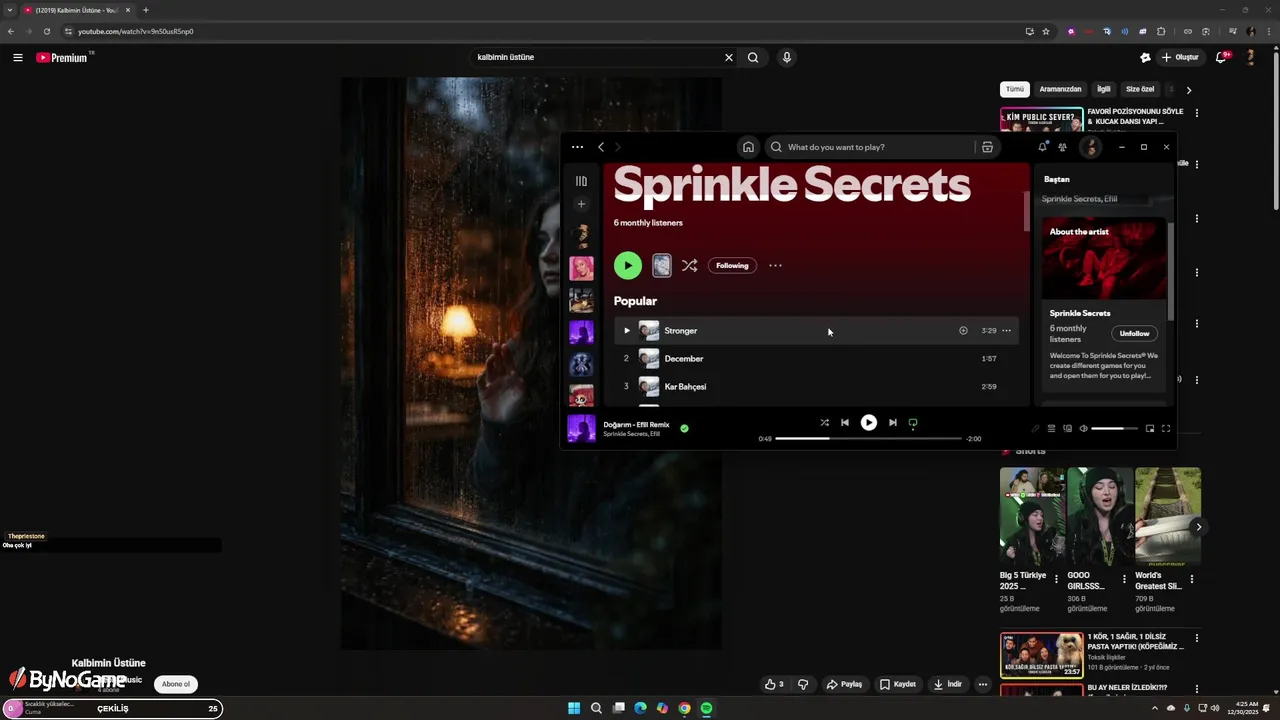Click the Abone ol subscribe button
This screenshot has height=720, width=1280.
pyautogui.click(x=176, y=684)
